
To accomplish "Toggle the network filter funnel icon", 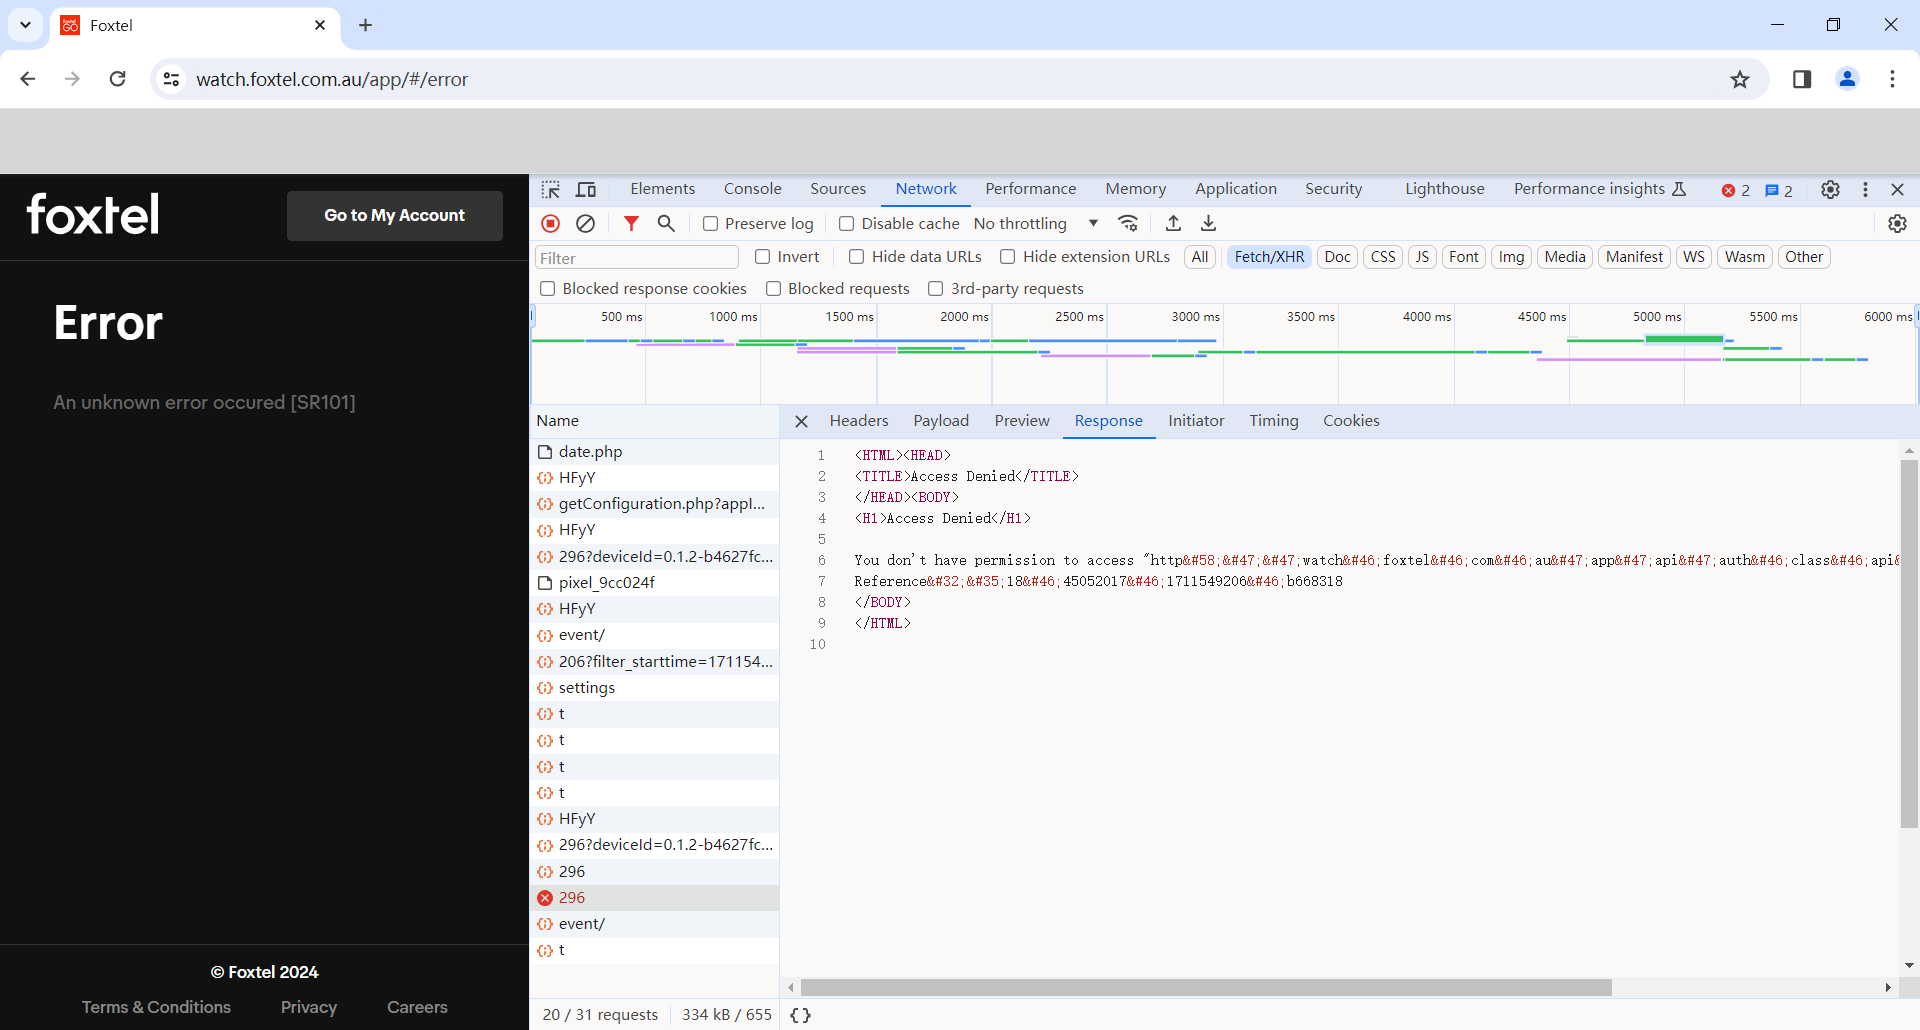I will pyautogui.click(x=631, y=224).
